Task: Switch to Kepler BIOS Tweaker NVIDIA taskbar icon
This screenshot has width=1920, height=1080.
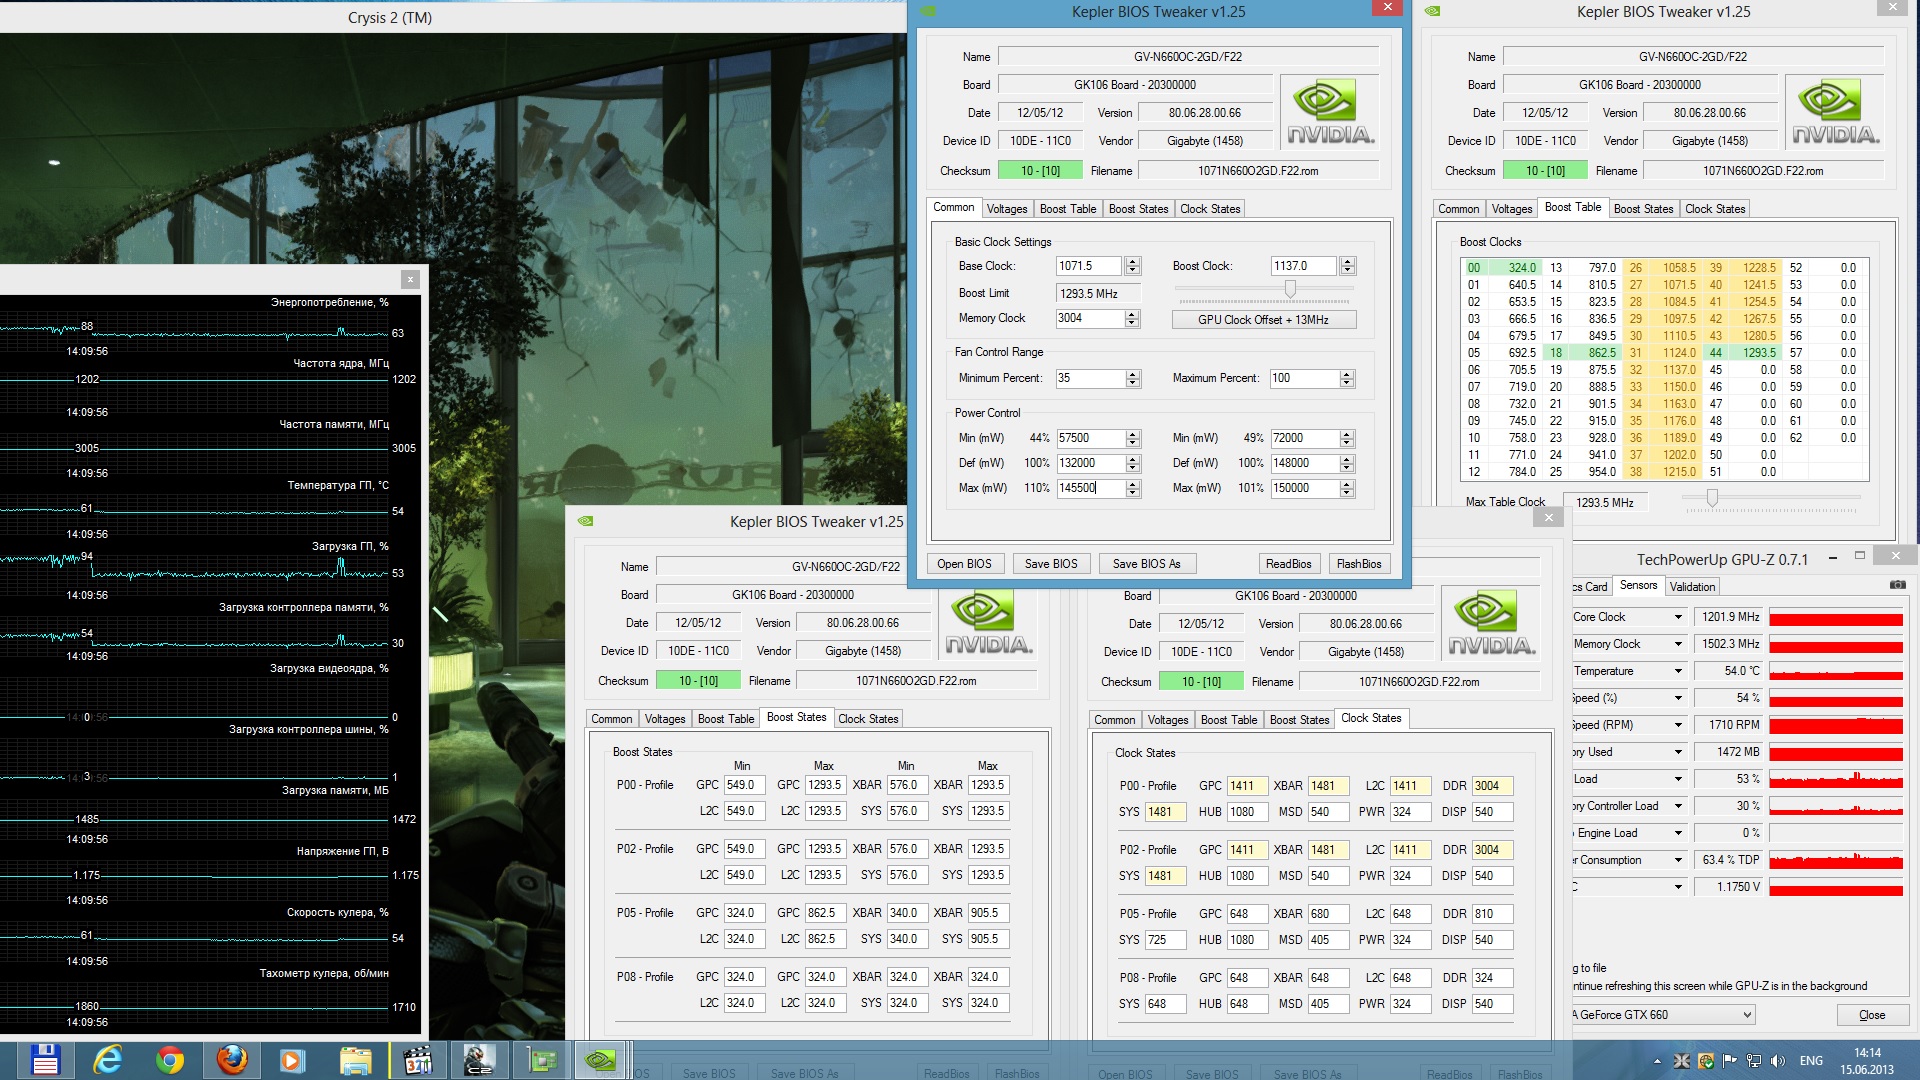Action: (603, 1059)
